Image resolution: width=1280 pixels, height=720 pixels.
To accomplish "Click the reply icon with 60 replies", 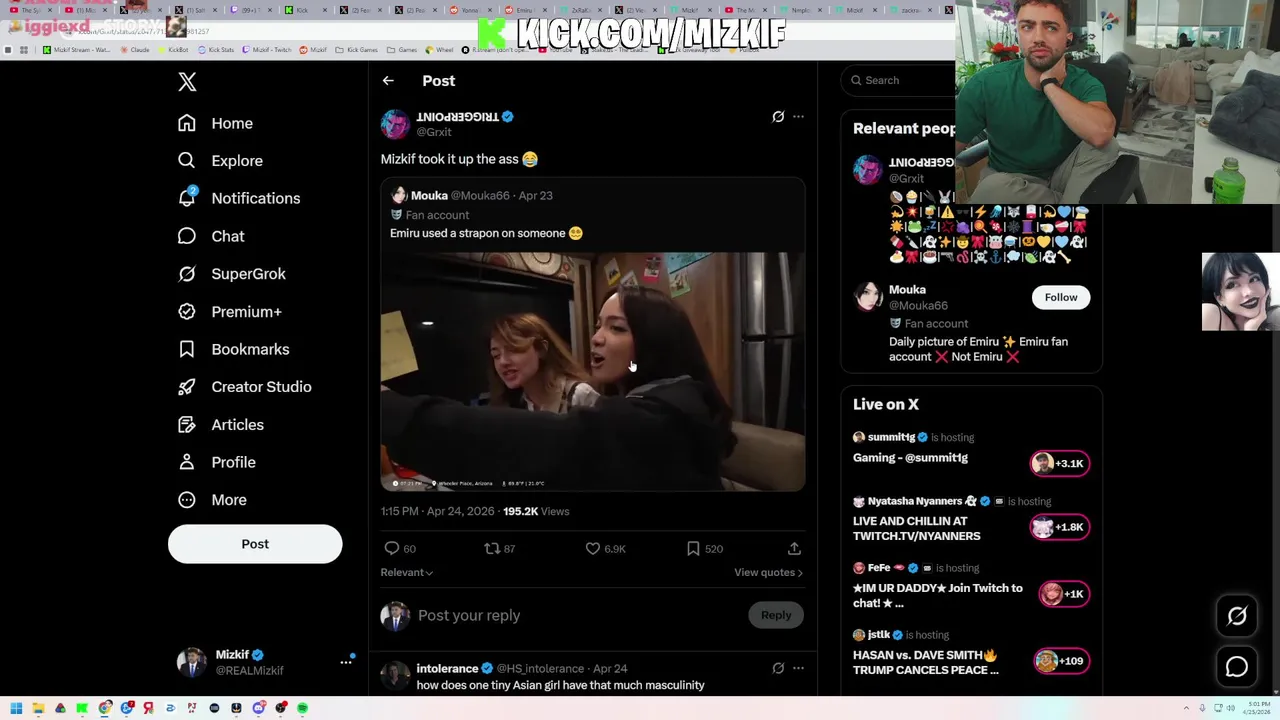I will (x=392, y=548).
